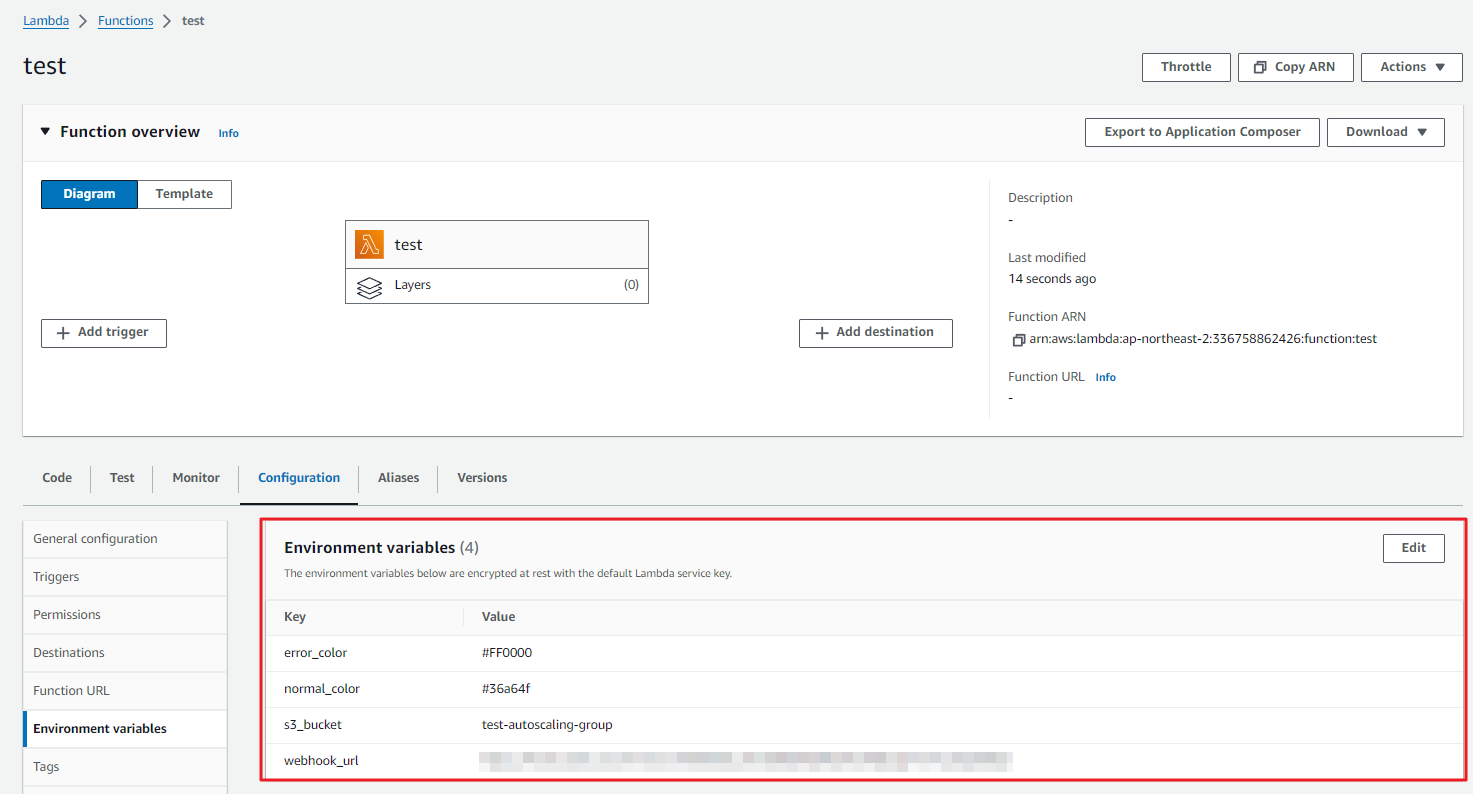Switch to the Versions tab
This screenshot has width=1473, height=794.
point(482,478)
